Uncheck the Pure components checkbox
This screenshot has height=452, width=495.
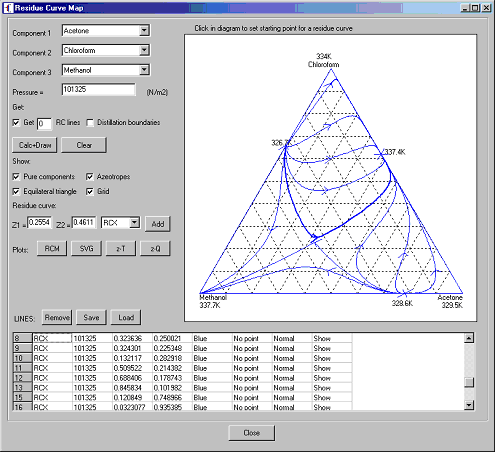click(16, 176)
